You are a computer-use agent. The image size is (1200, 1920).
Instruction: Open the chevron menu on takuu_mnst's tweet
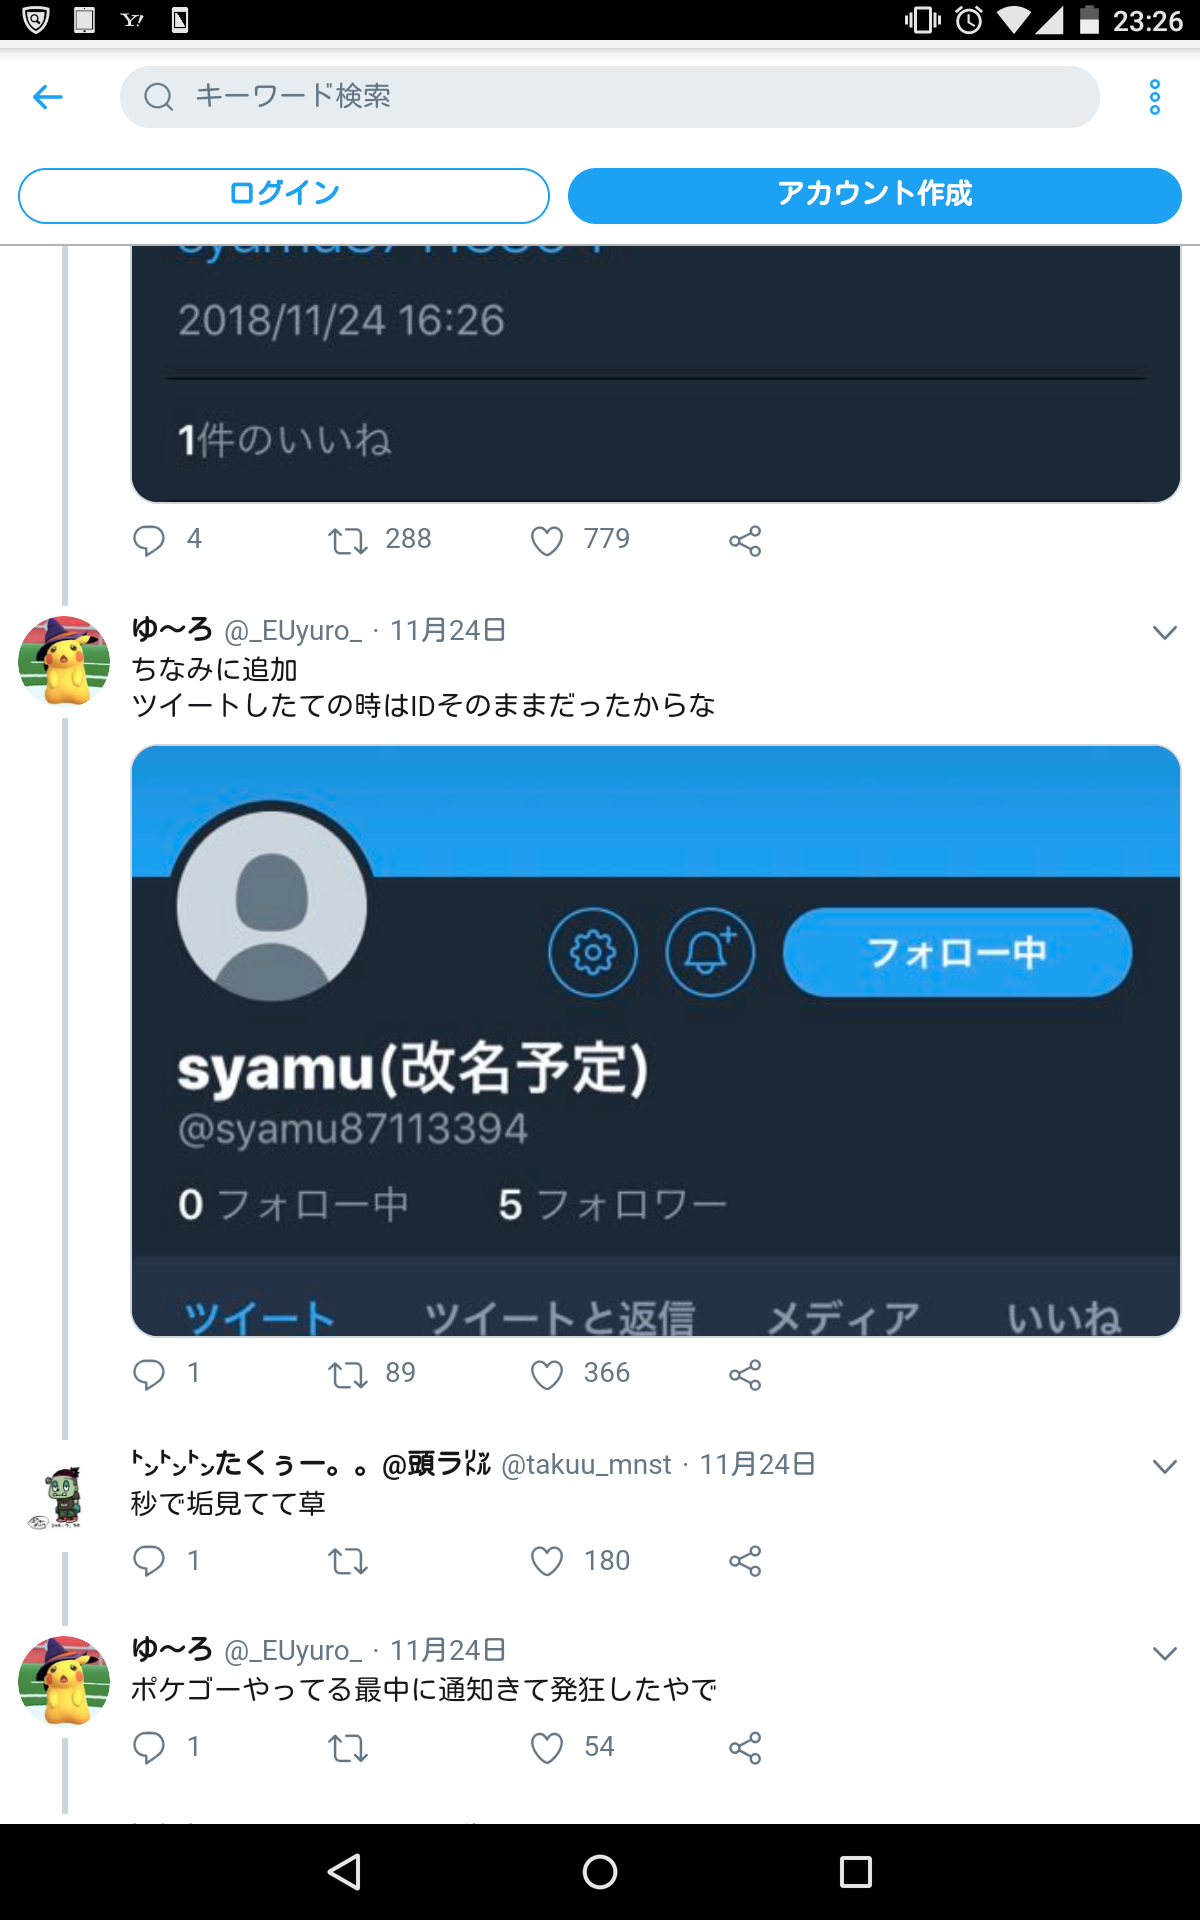[1165, 1466]
